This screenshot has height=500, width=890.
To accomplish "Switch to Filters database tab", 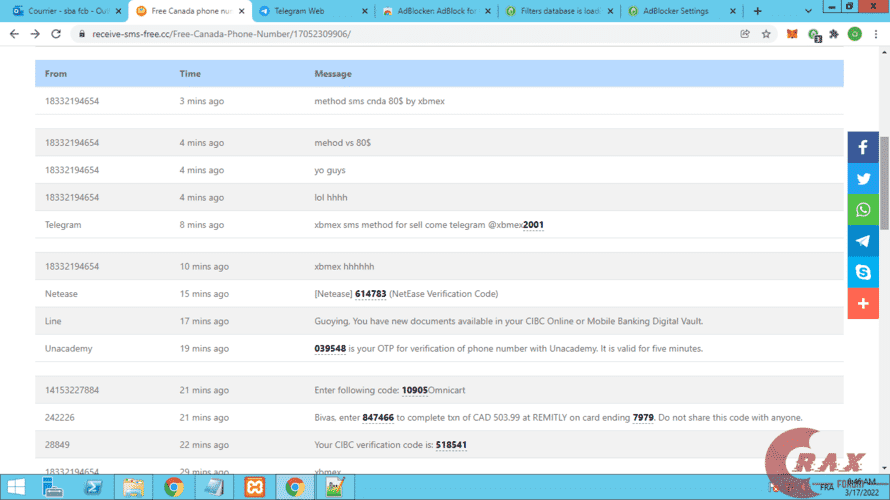I will click(560, 11).
